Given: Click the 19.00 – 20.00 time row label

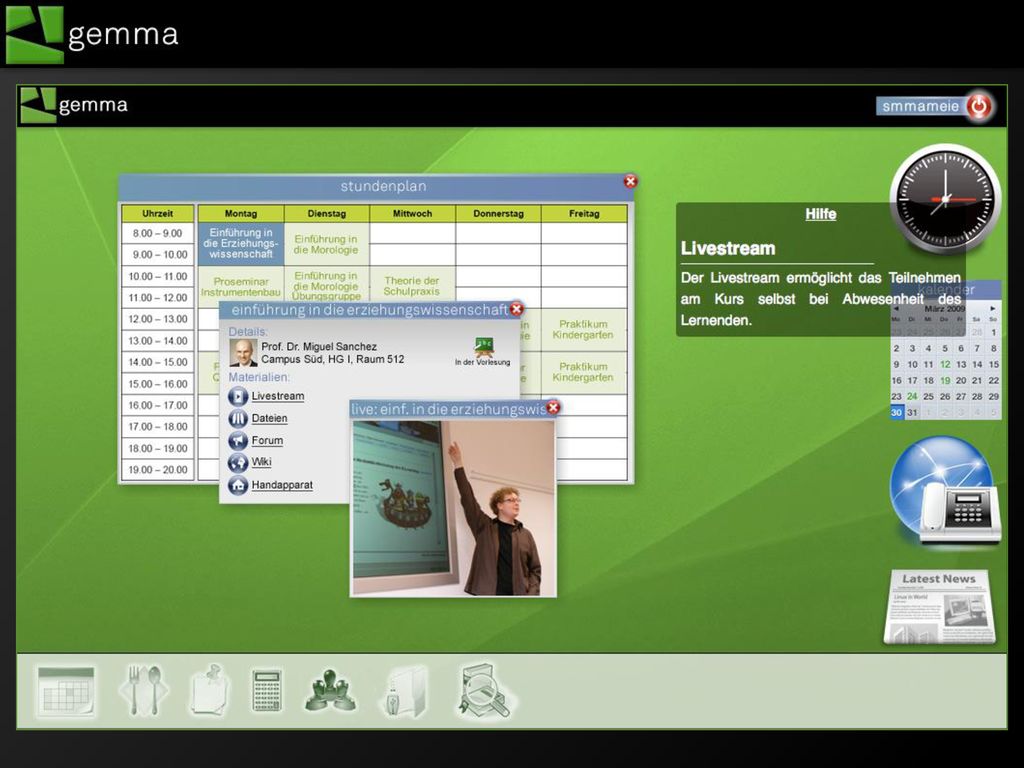Looking at the screenshot, I should point(157,470).
